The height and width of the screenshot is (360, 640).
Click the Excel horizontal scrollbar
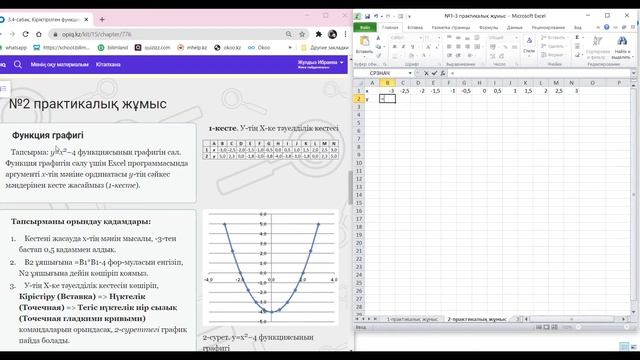point(576,319)
